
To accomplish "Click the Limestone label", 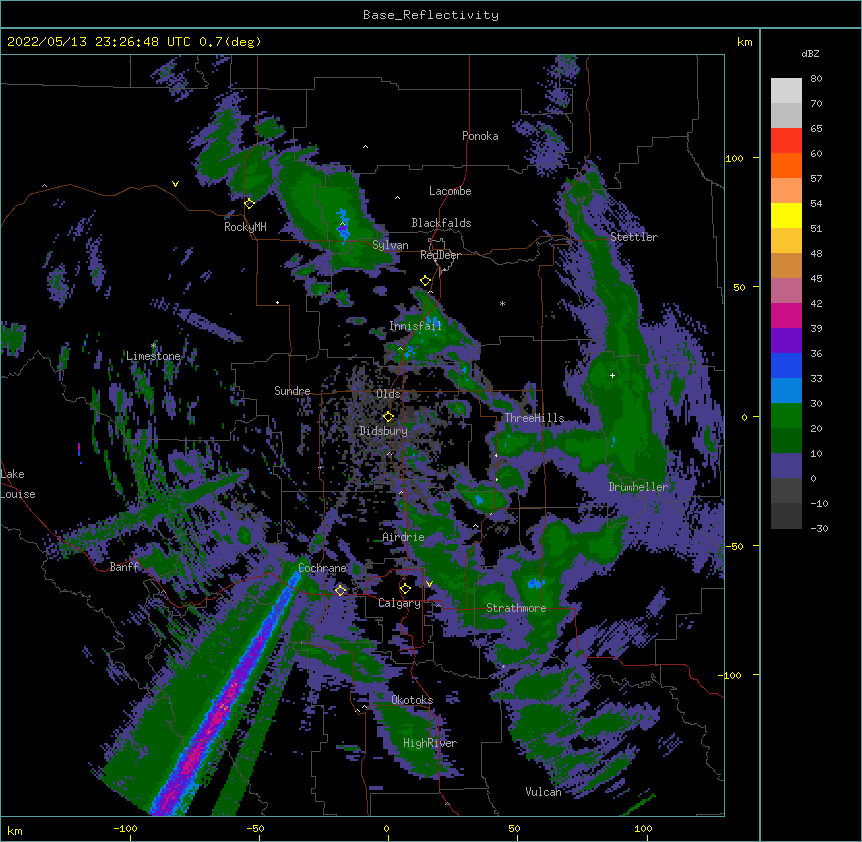I will (153, 356).
